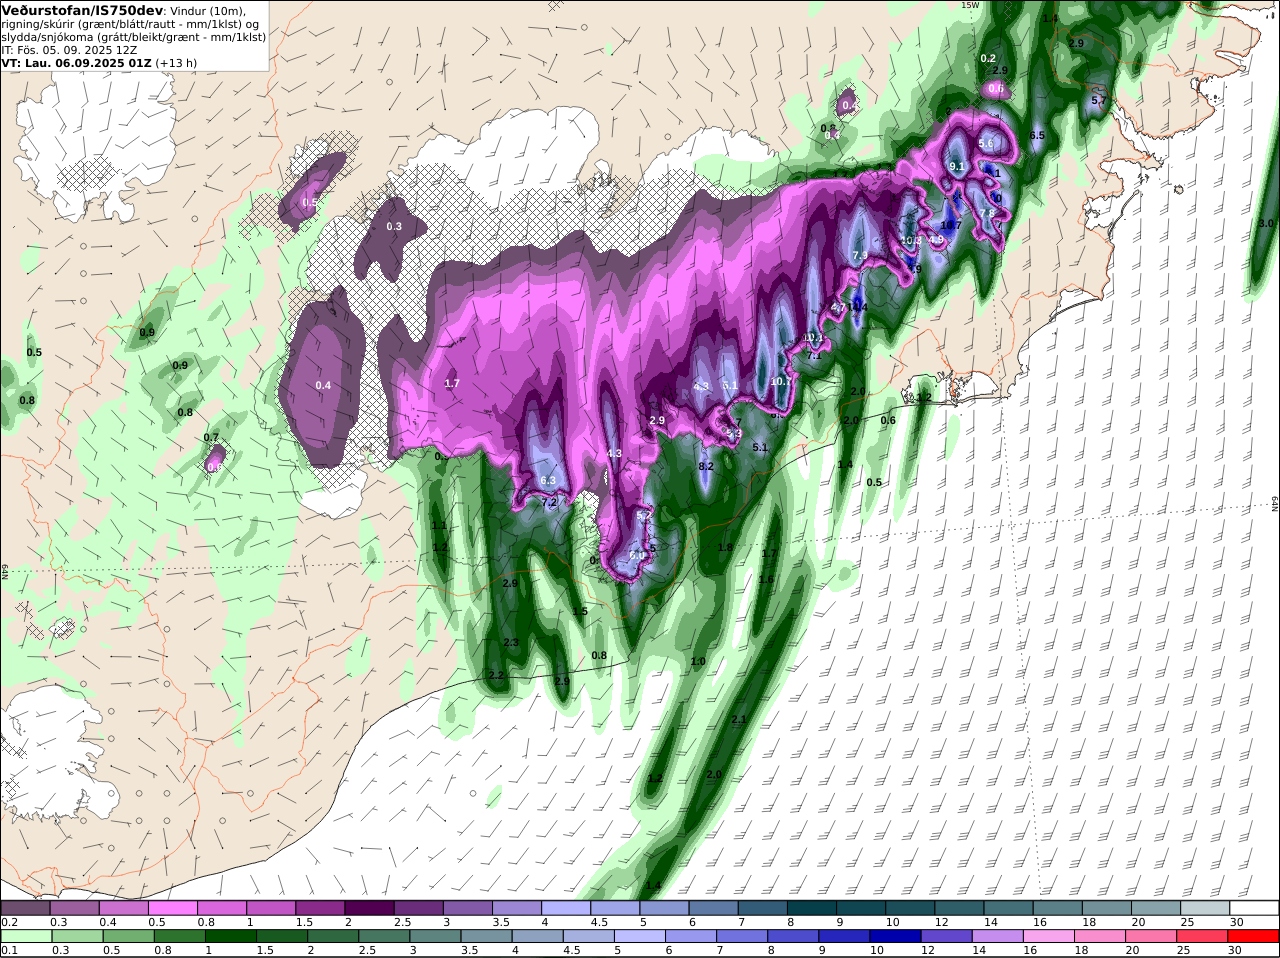Click the title text Veðurstofan/IS750dev
The image size is (1280, 958).
(x=83, y=10)
